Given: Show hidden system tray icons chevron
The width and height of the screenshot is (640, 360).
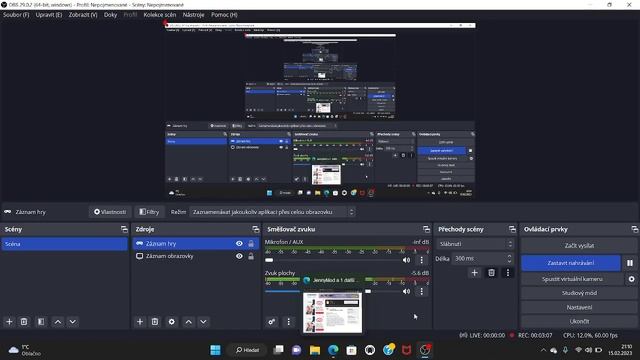Looking at the screenshot, I should pyautogui.click(x=543, y=350).
